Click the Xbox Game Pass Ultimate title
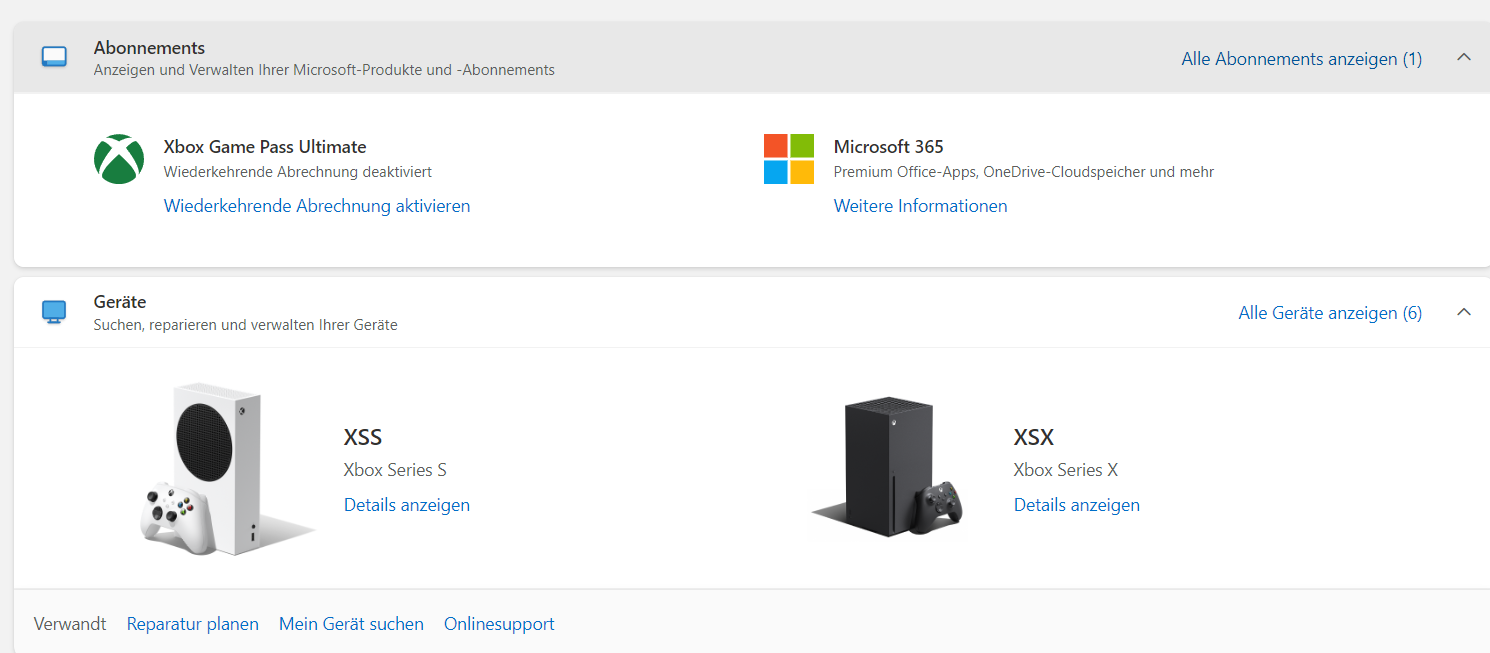Image resolution: width=1490 pixels, height=653 pixels. pyautogui.click(x=265, y=147)
